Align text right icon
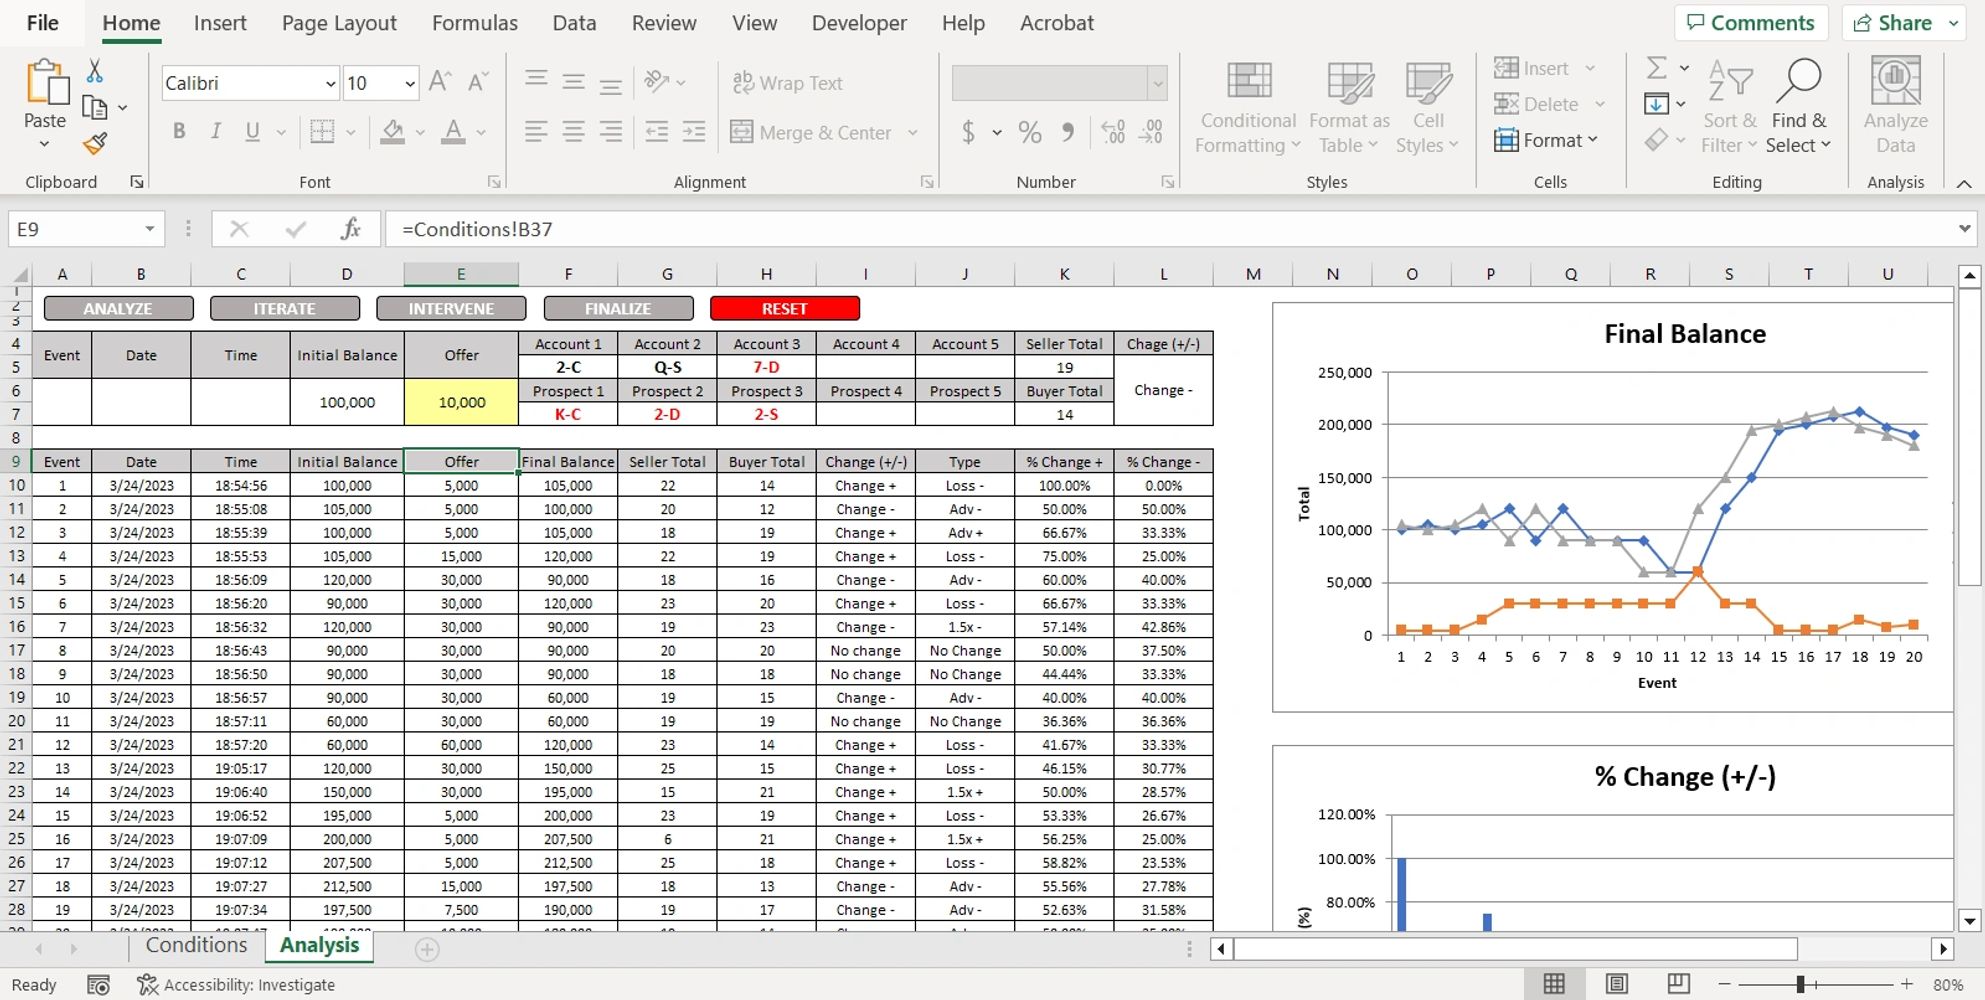Screen dimensions: 1985x1000 point(610,132)
